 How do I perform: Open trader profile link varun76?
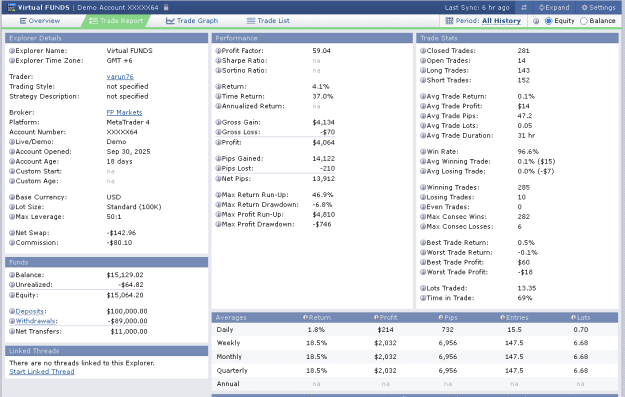tap(120, 77)
